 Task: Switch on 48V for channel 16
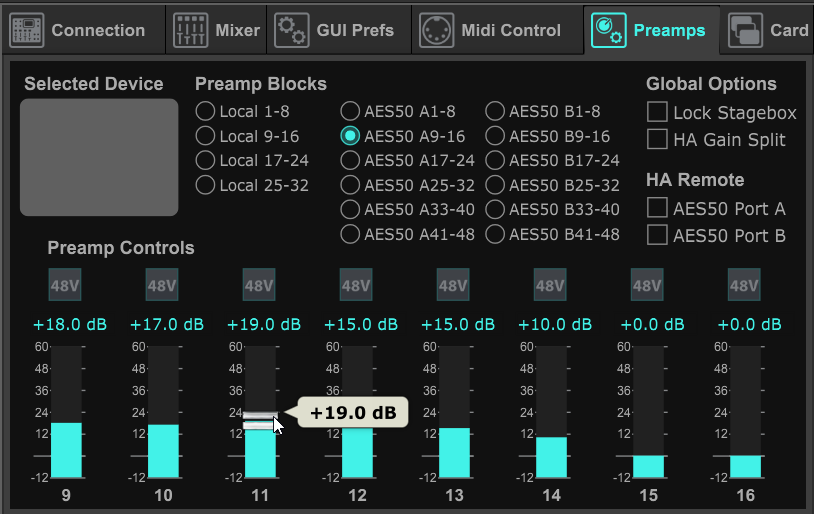point(744,285)
